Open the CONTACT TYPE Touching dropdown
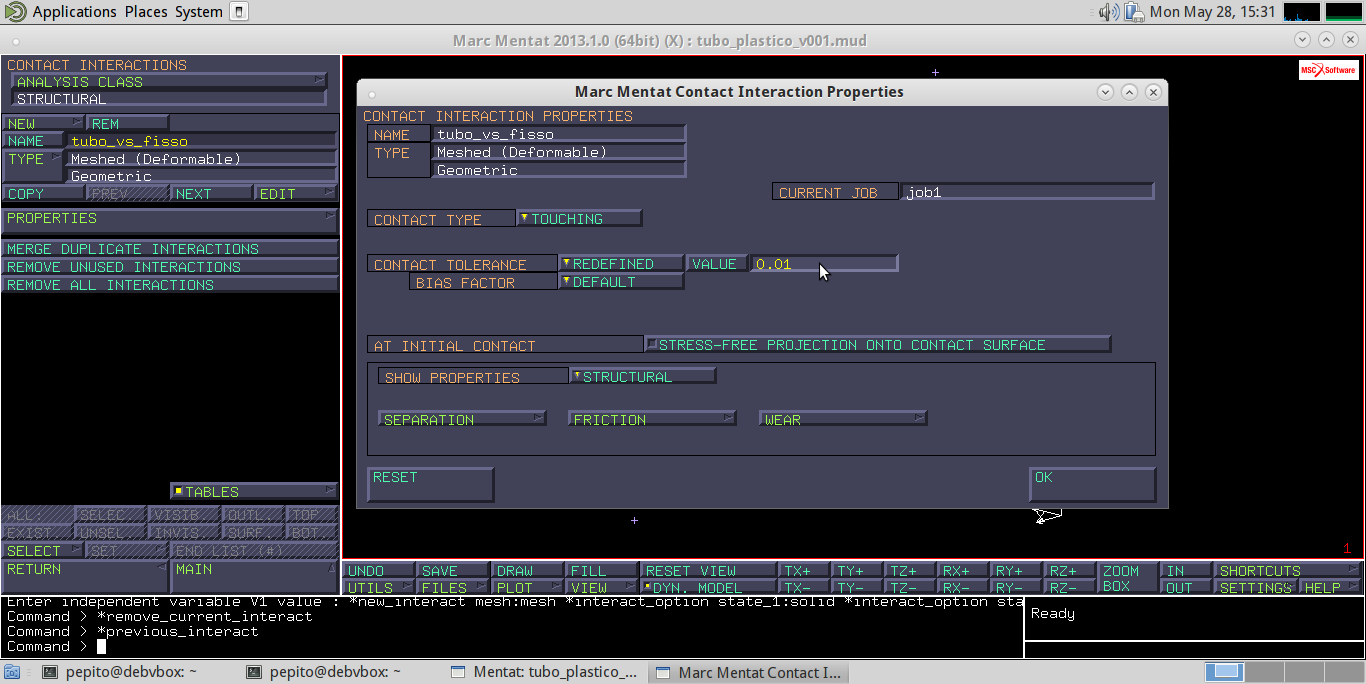1366x684 pixels. 579,218
